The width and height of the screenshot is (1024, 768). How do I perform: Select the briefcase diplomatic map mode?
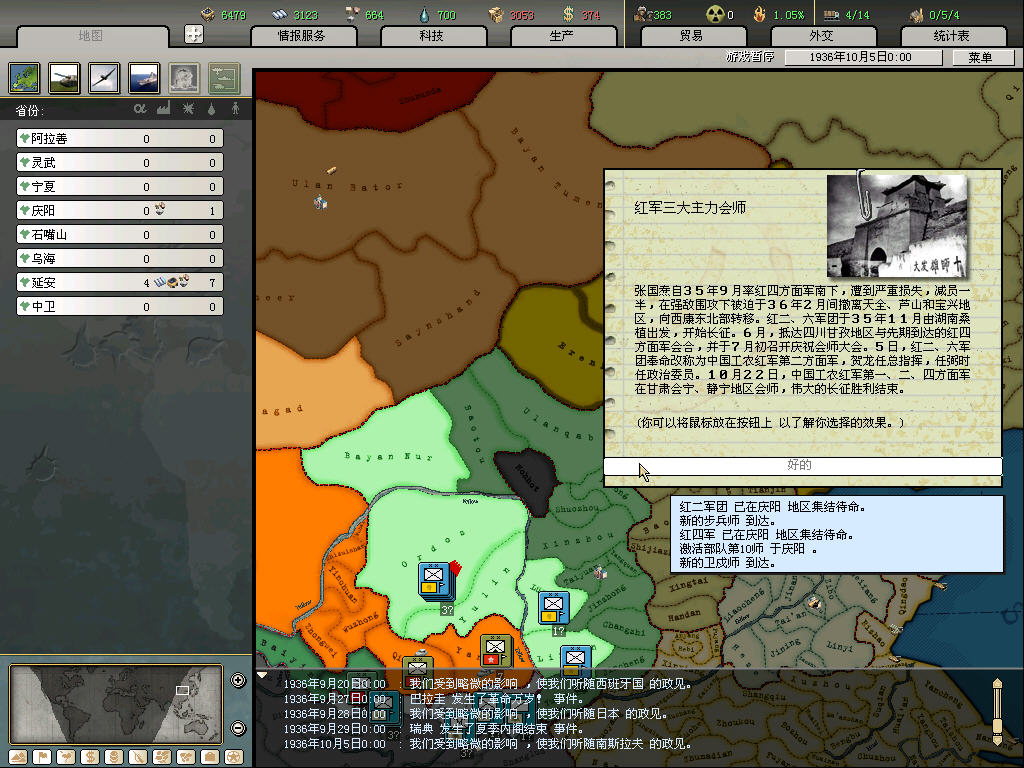210,757
